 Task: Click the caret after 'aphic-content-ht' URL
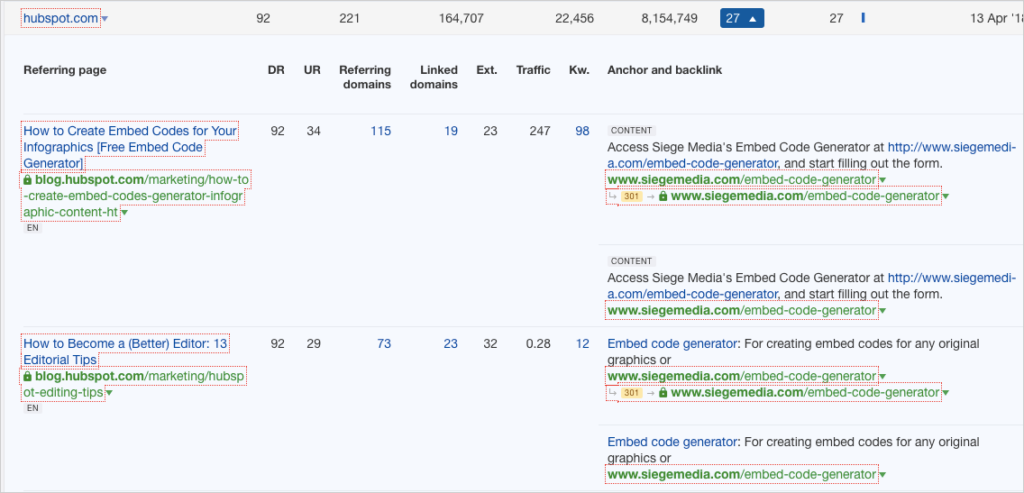(125, 213)
